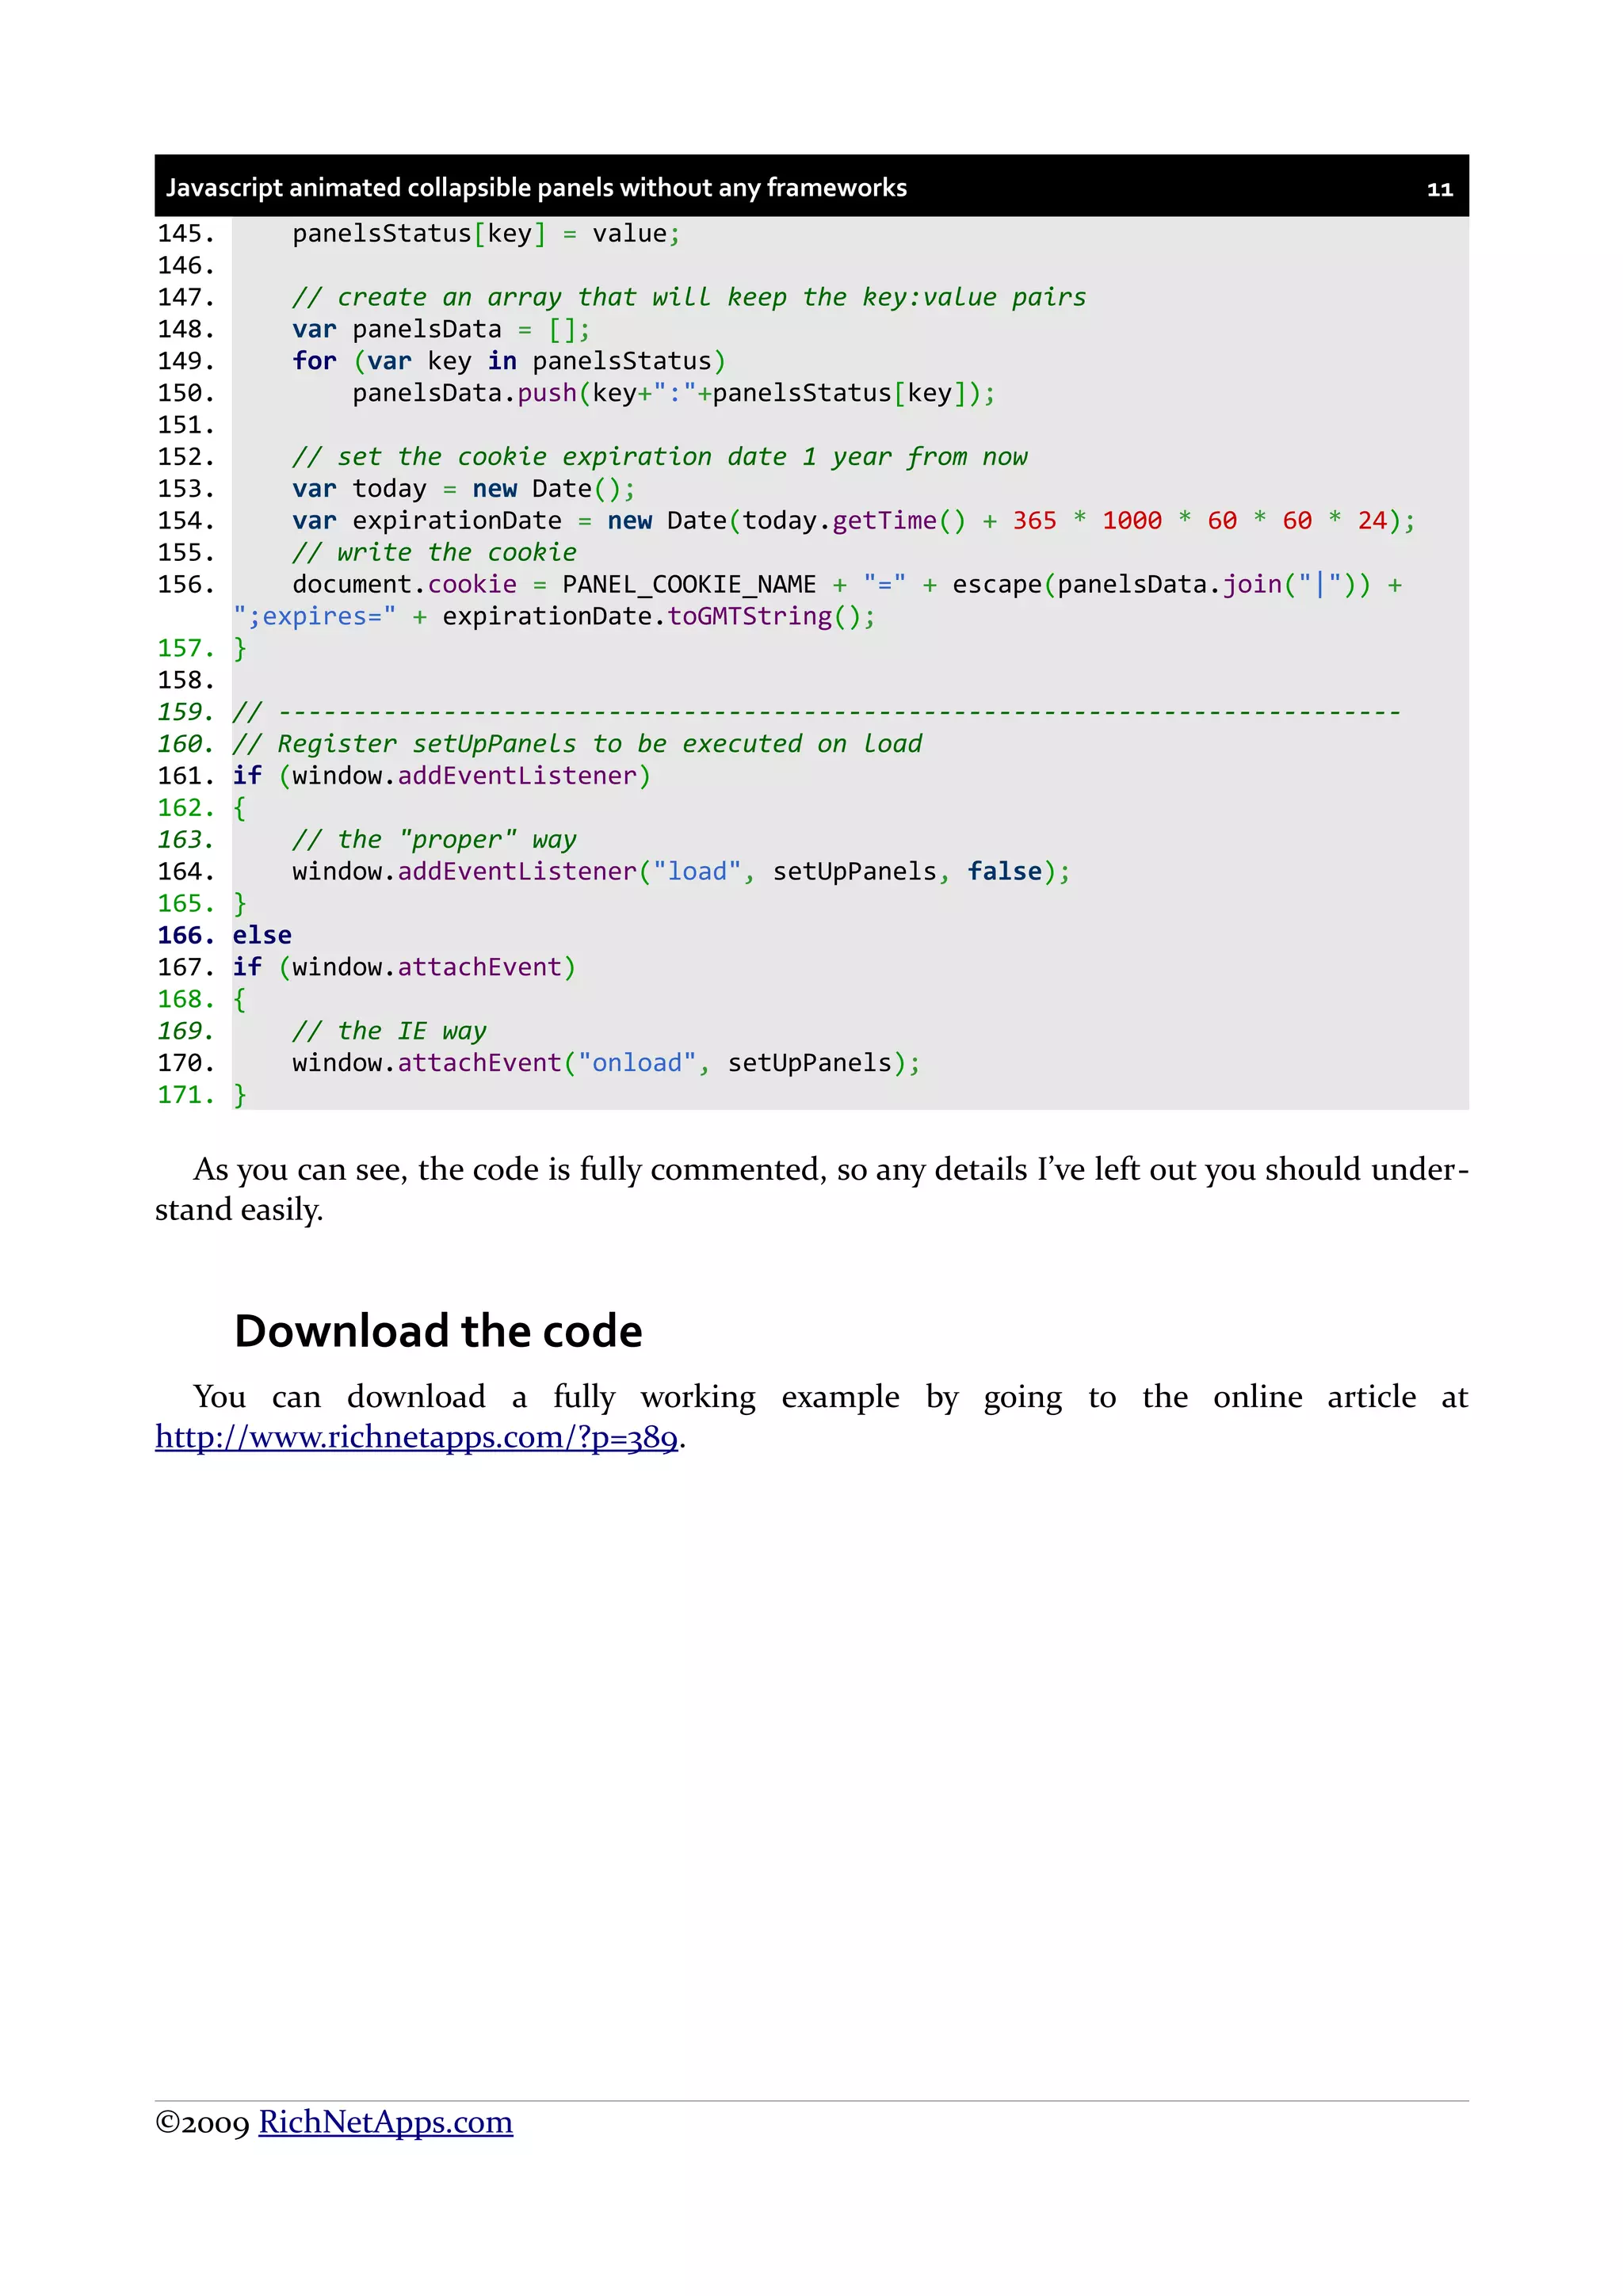Click the 'As you can see' paragraph
The height and width of the screenshot is (2296, 1623).
pyautogui.click(x=810, y=1188)
